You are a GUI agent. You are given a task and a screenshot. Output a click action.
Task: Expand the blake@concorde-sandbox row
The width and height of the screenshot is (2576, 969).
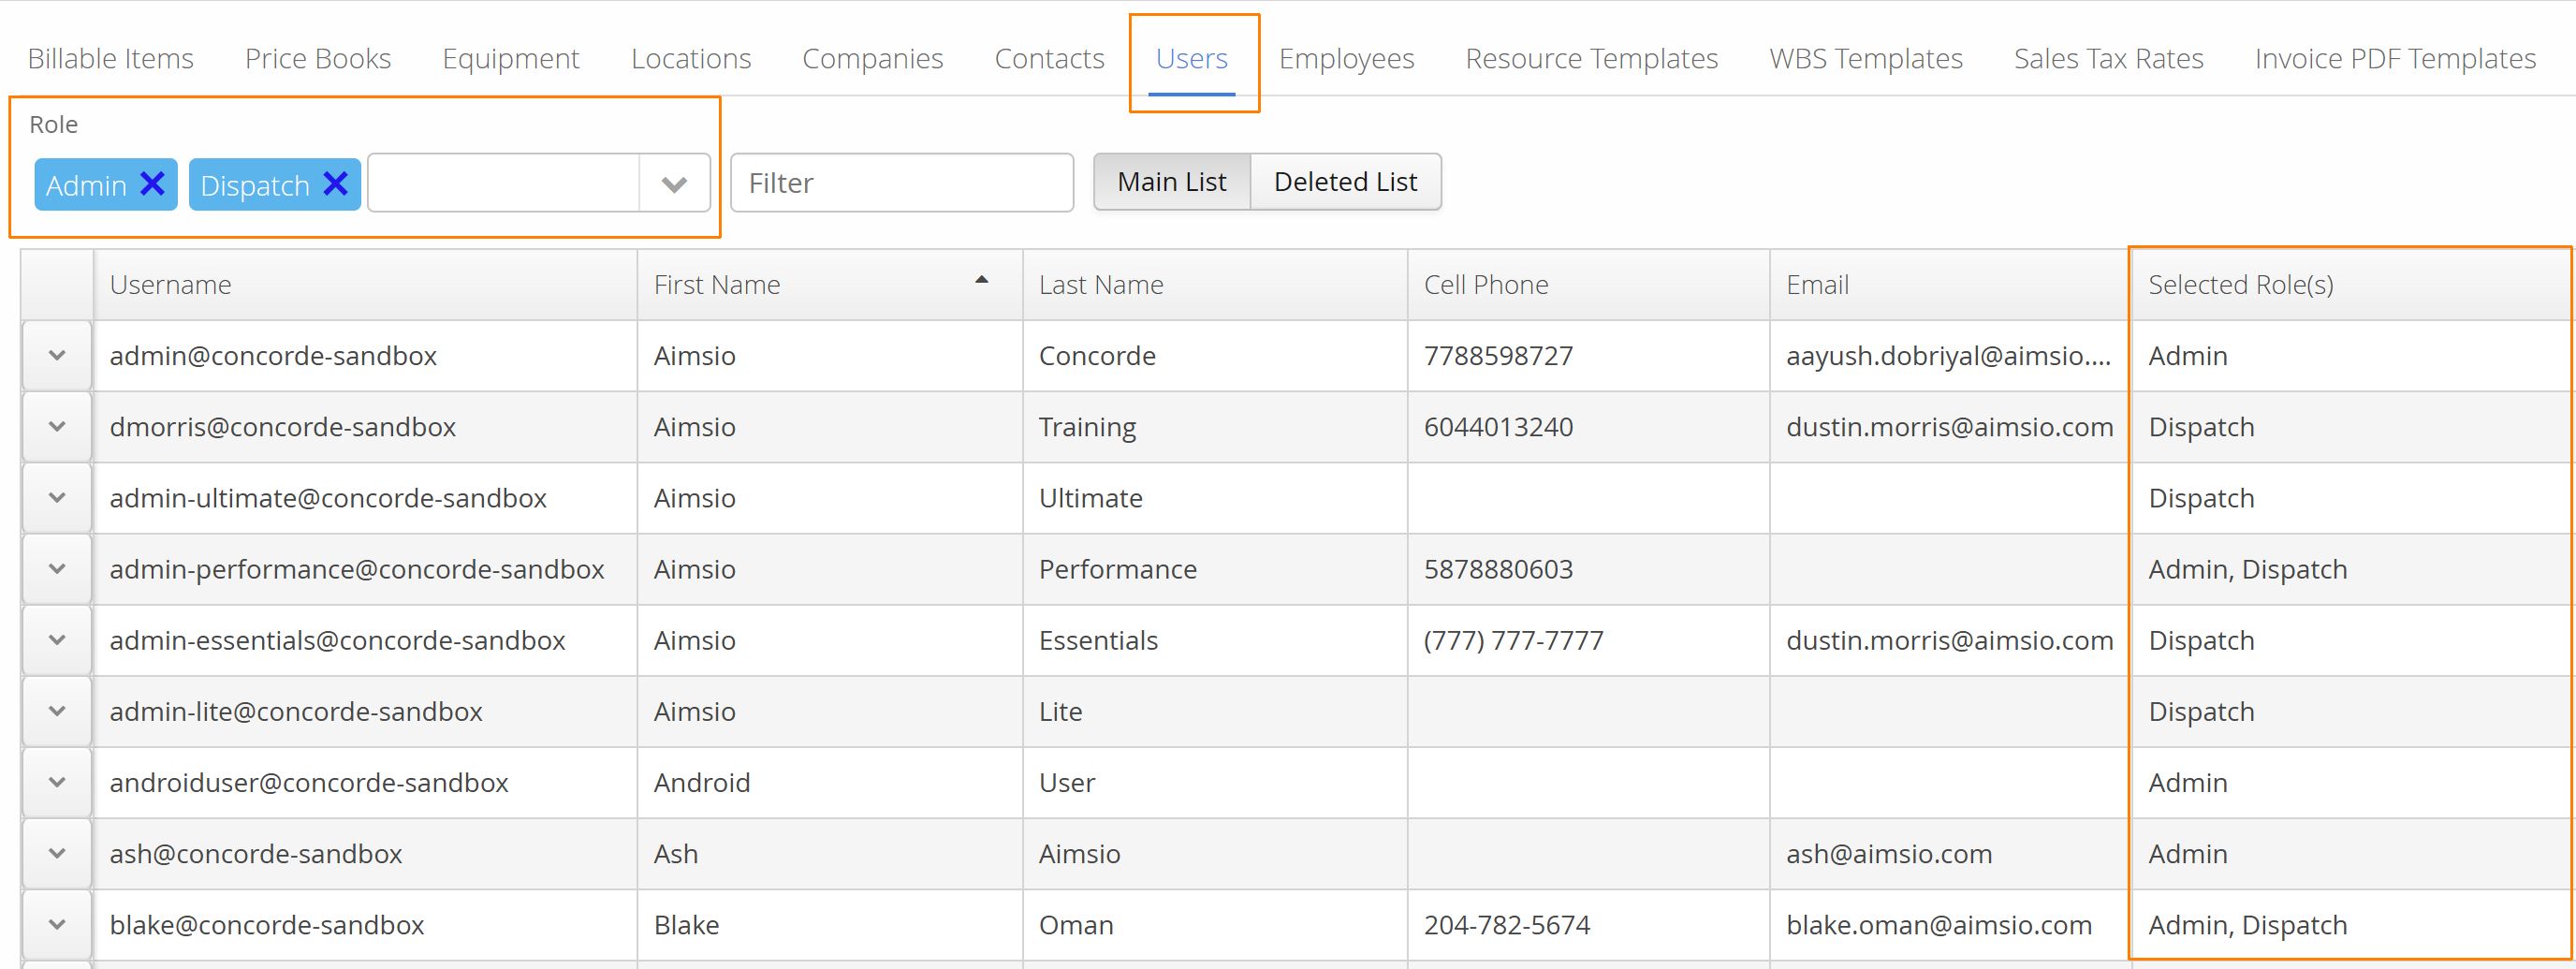point(57,924)
